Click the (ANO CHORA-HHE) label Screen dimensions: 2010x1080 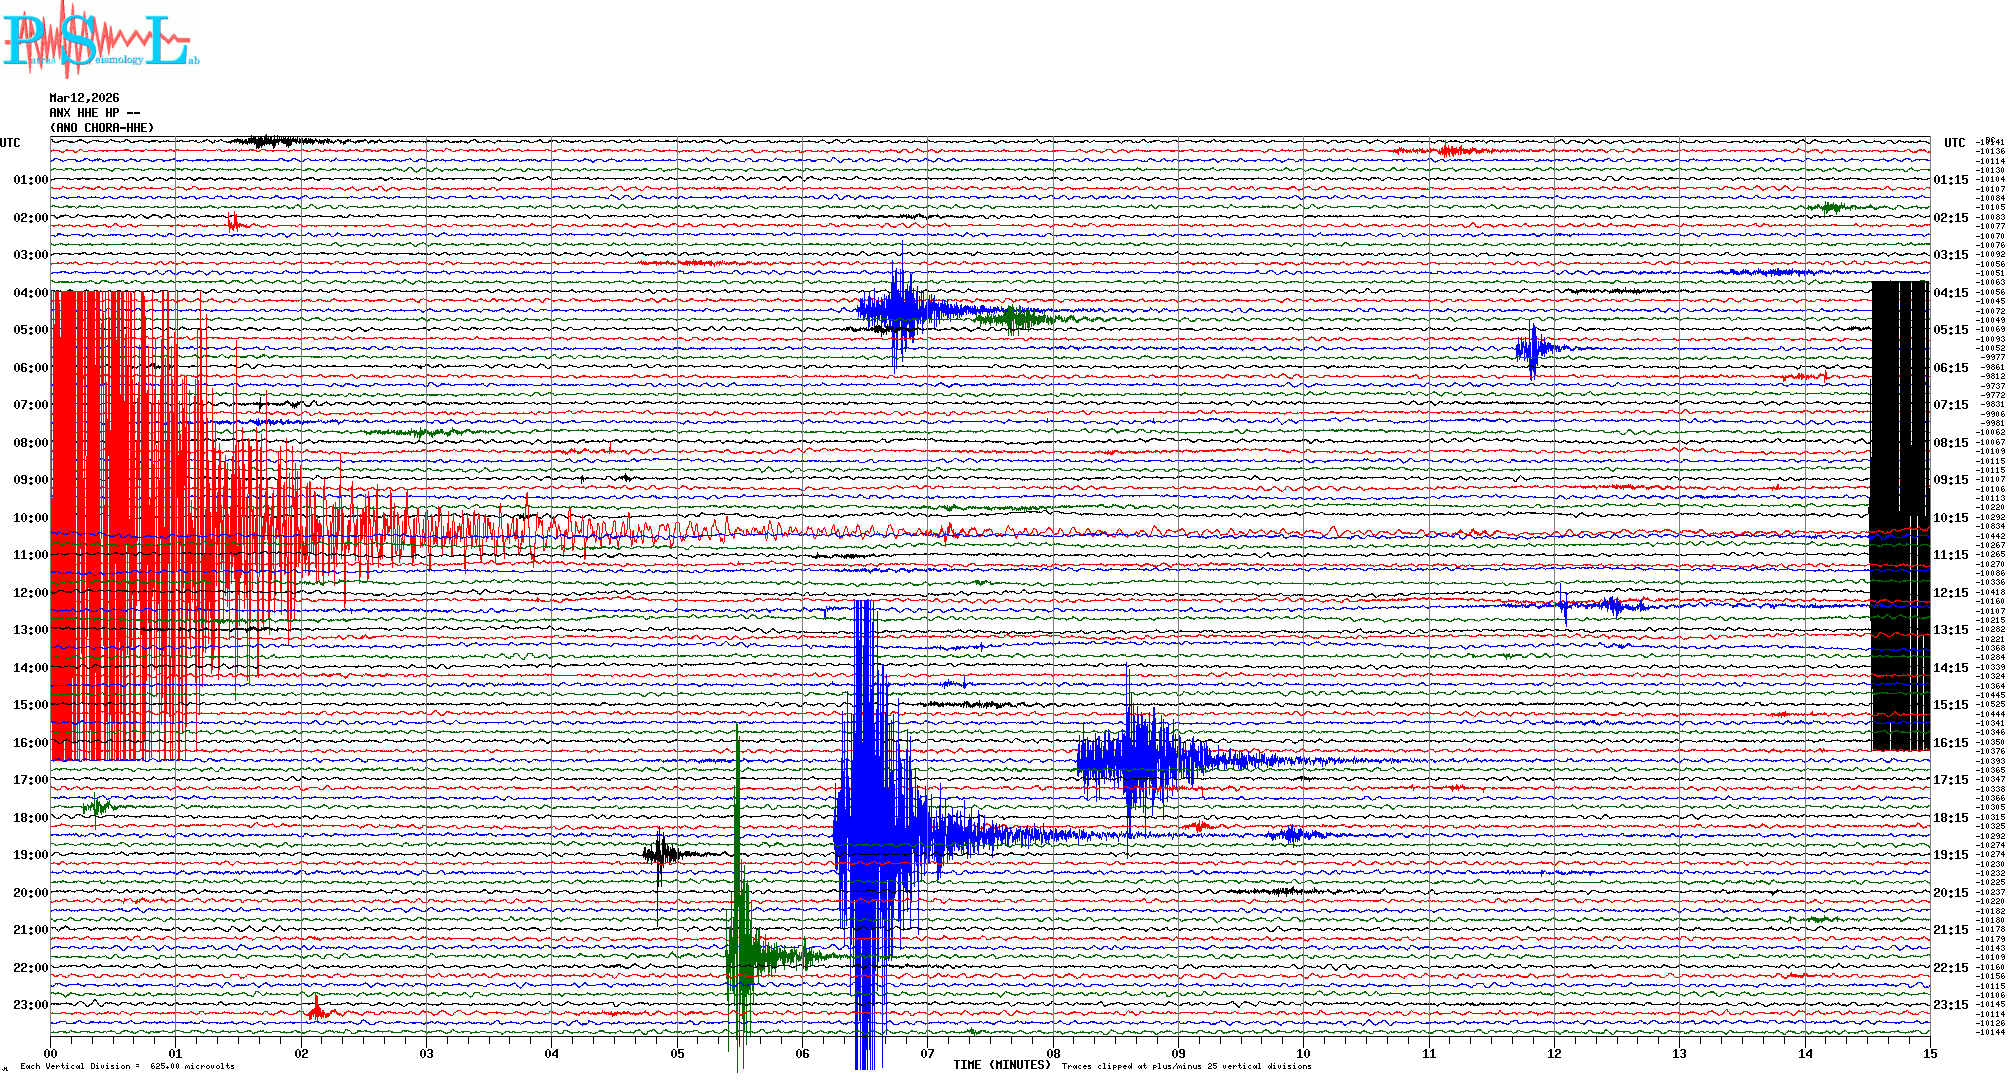[102, 128]
